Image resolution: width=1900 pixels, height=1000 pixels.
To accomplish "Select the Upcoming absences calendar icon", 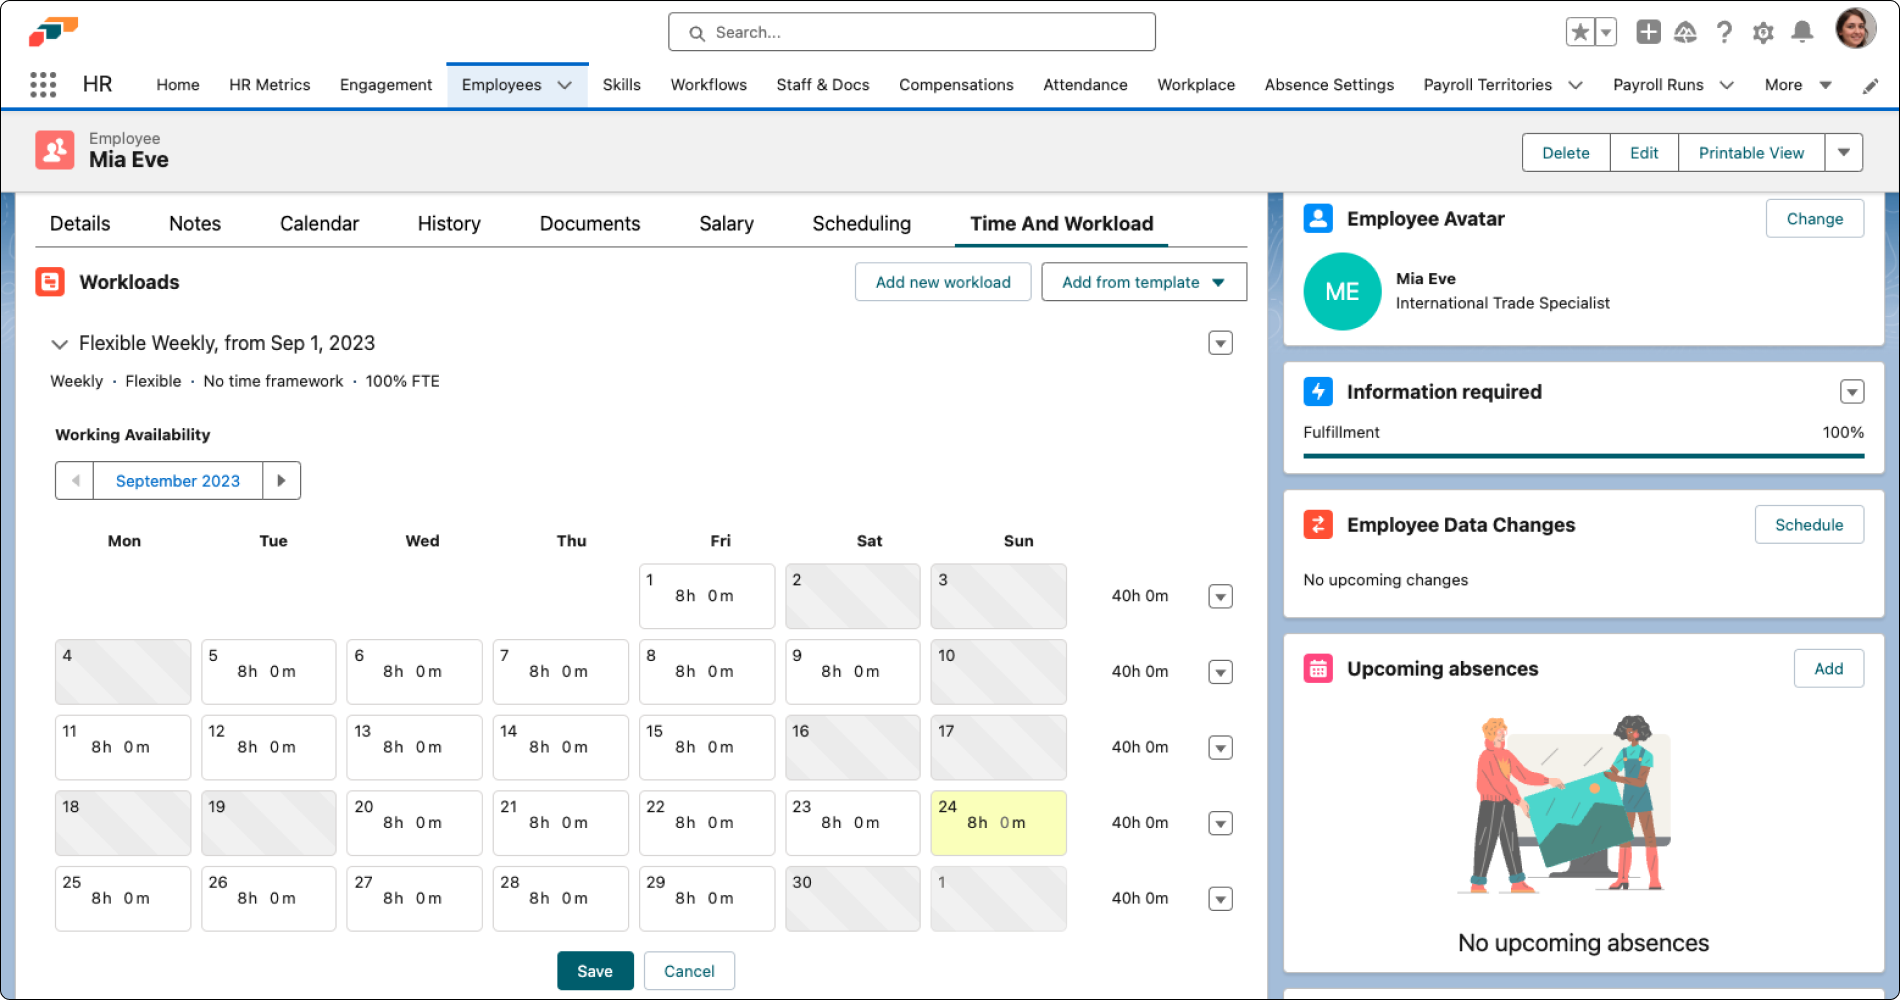I will coord(1318,668).
